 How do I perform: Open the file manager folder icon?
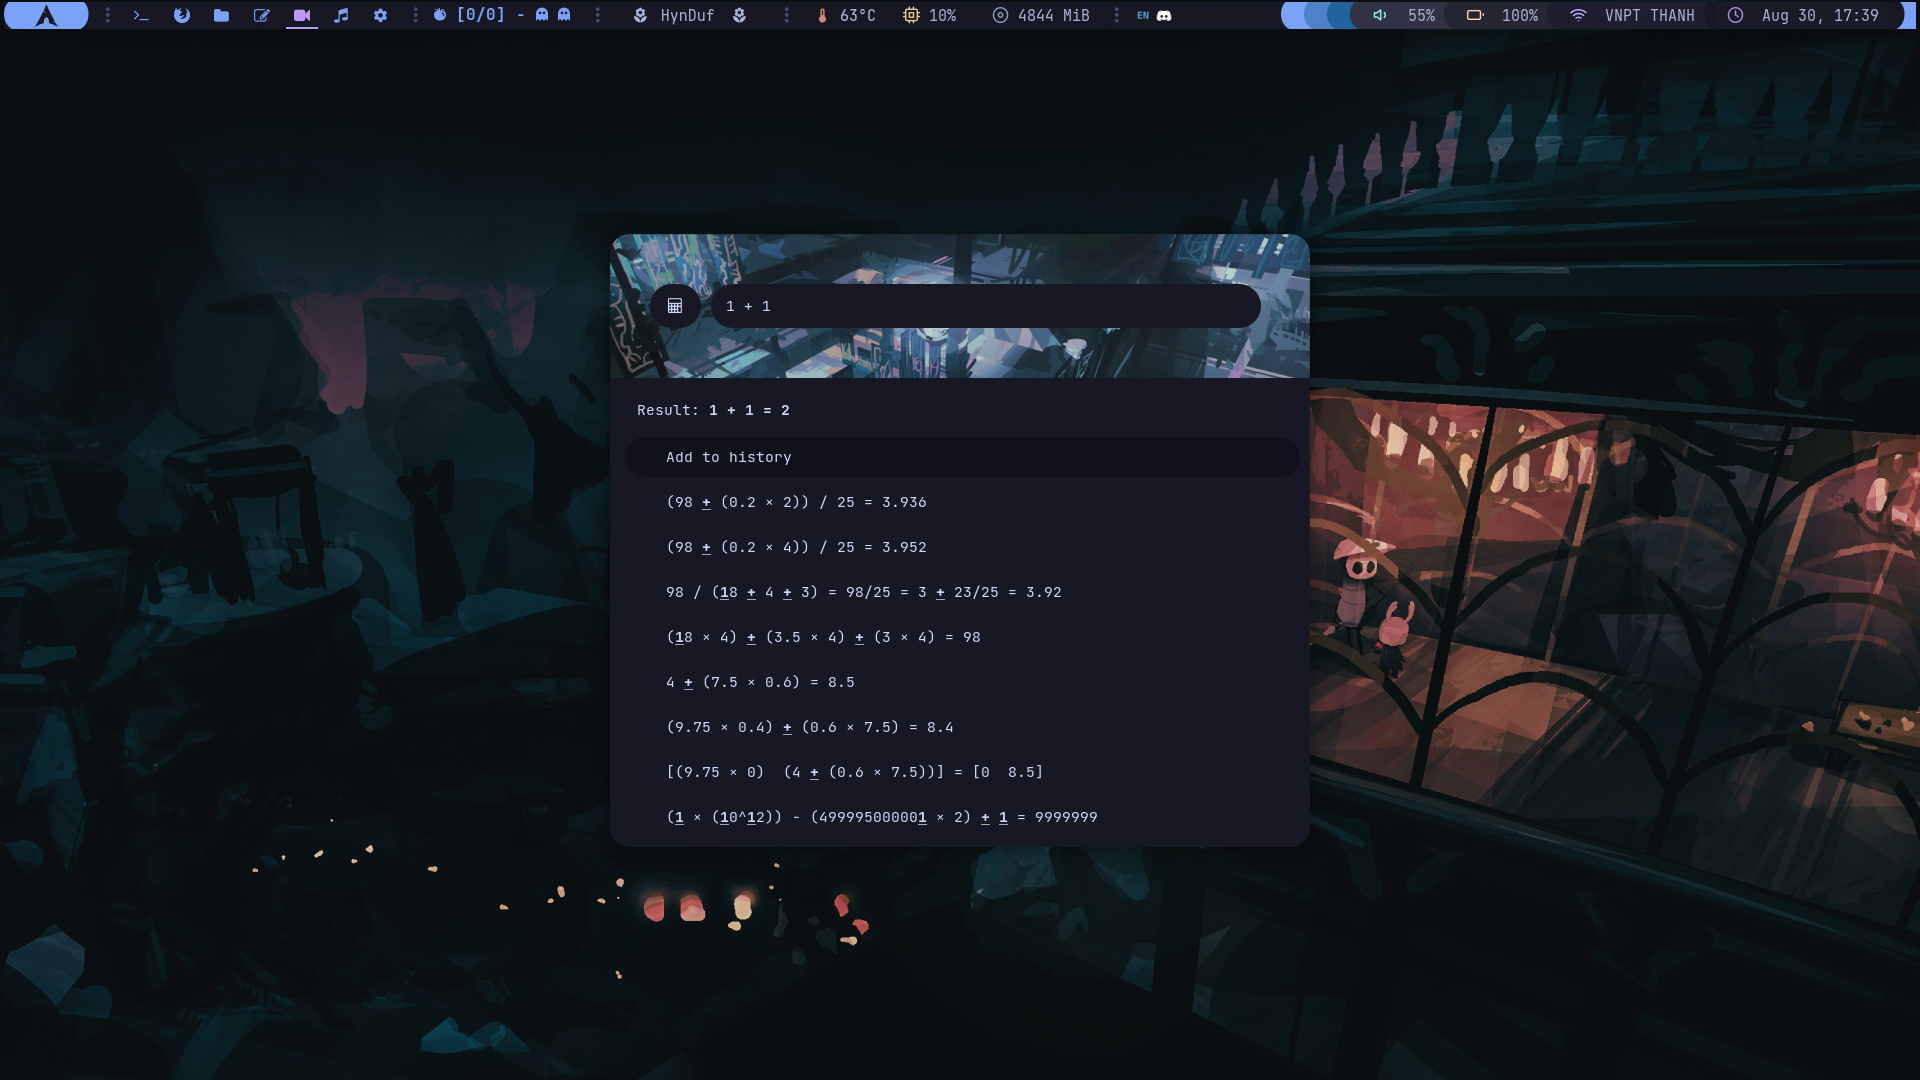coord(221,15)
